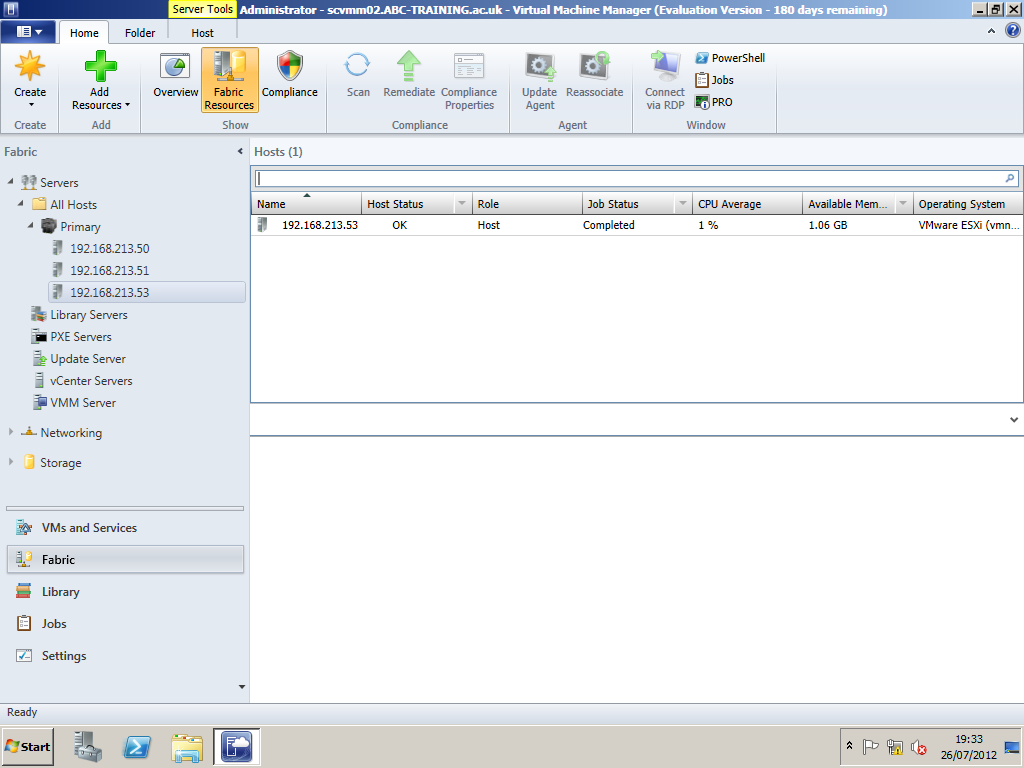Select the Fabric Resources ribbon button

[x=229, y=80]
